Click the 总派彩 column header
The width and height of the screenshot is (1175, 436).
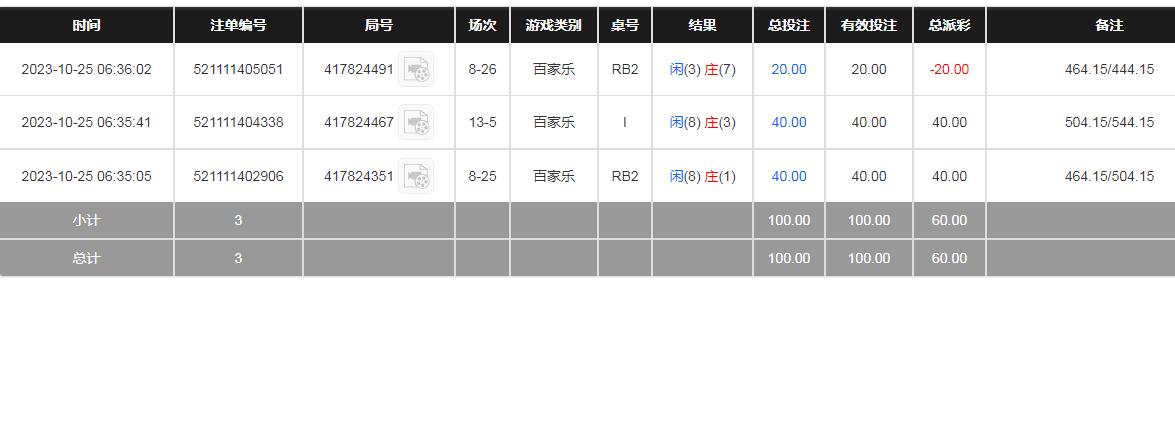point(949,25)
